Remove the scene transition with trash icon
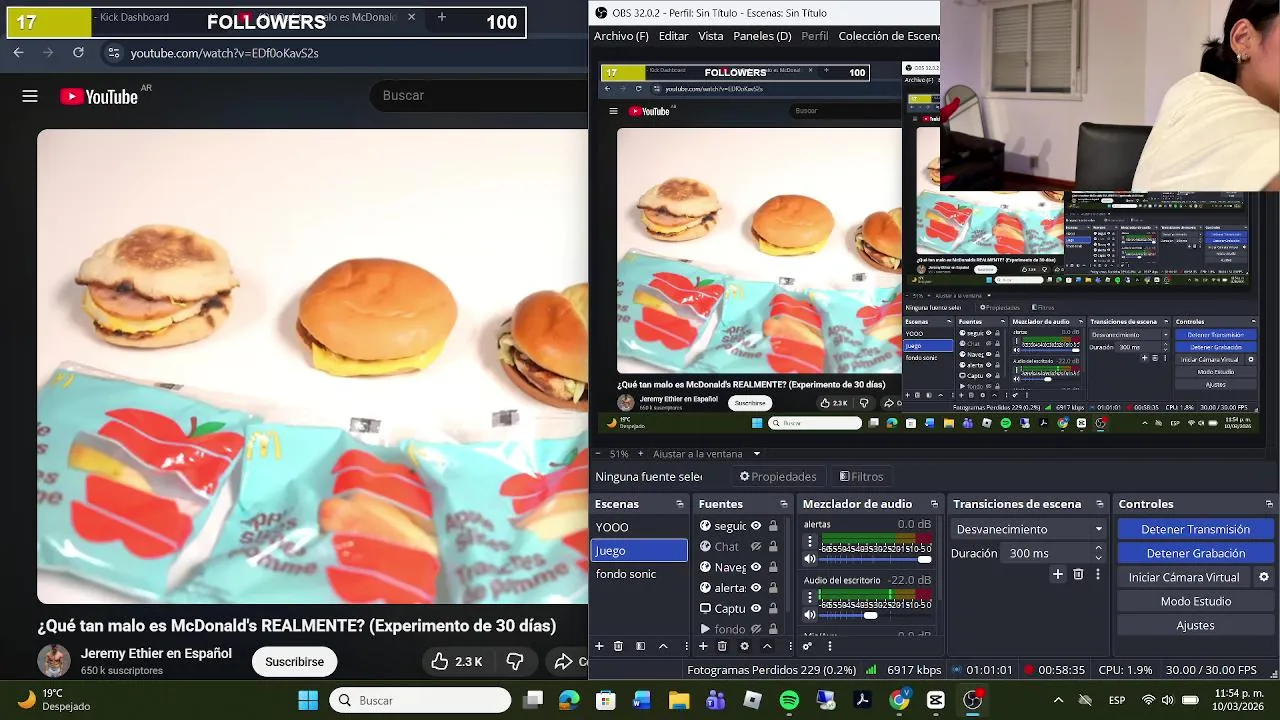 tap(1078, 575)
